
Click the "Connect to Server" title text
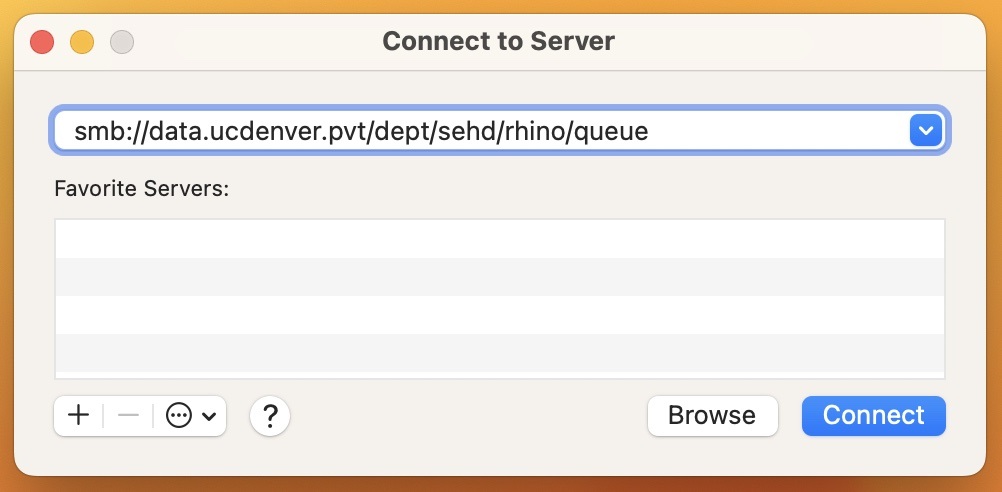tap(498, 42)
